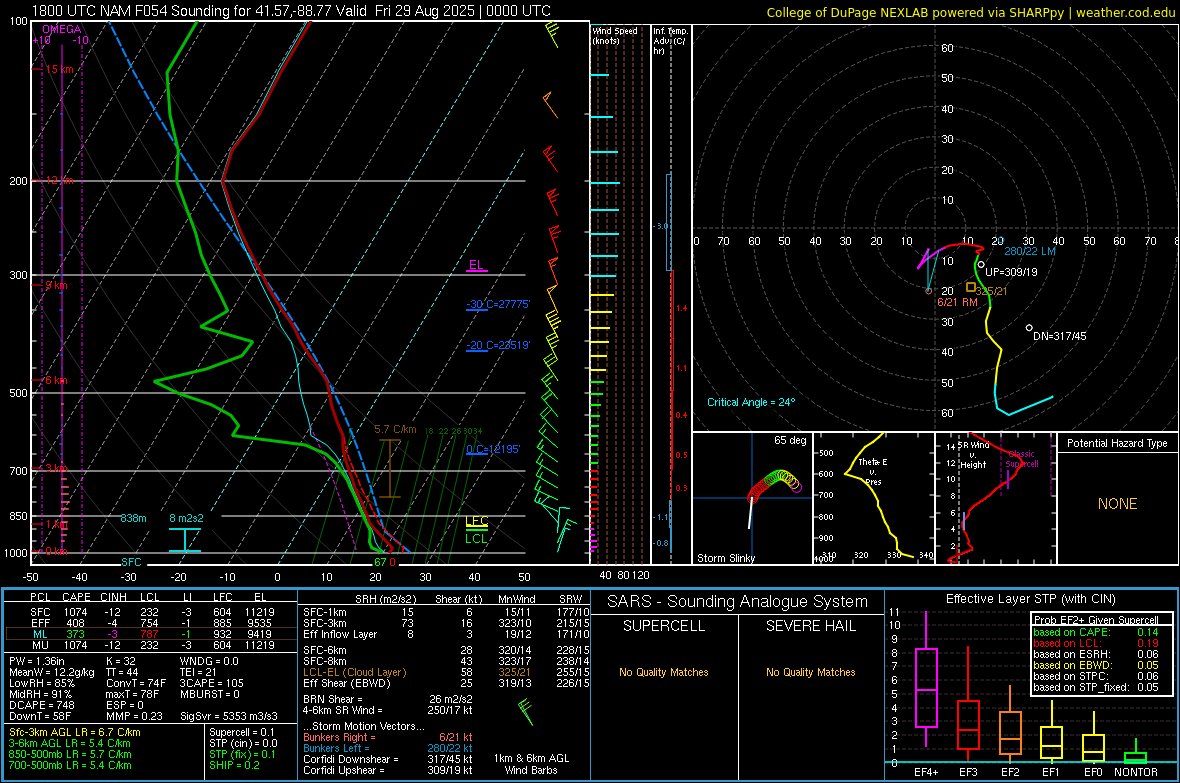Viewport: 1180px width, 783px height.
Task: Click the 280/22 LM hodograph label
Action: point(1029,251)
